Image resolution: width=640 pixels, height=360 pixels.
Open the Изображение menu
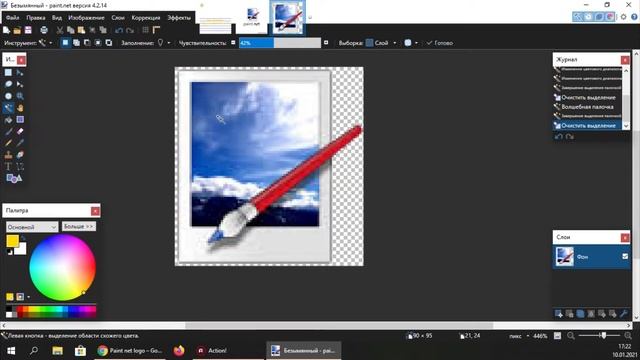pyautogui.click(x=87, y=18)
